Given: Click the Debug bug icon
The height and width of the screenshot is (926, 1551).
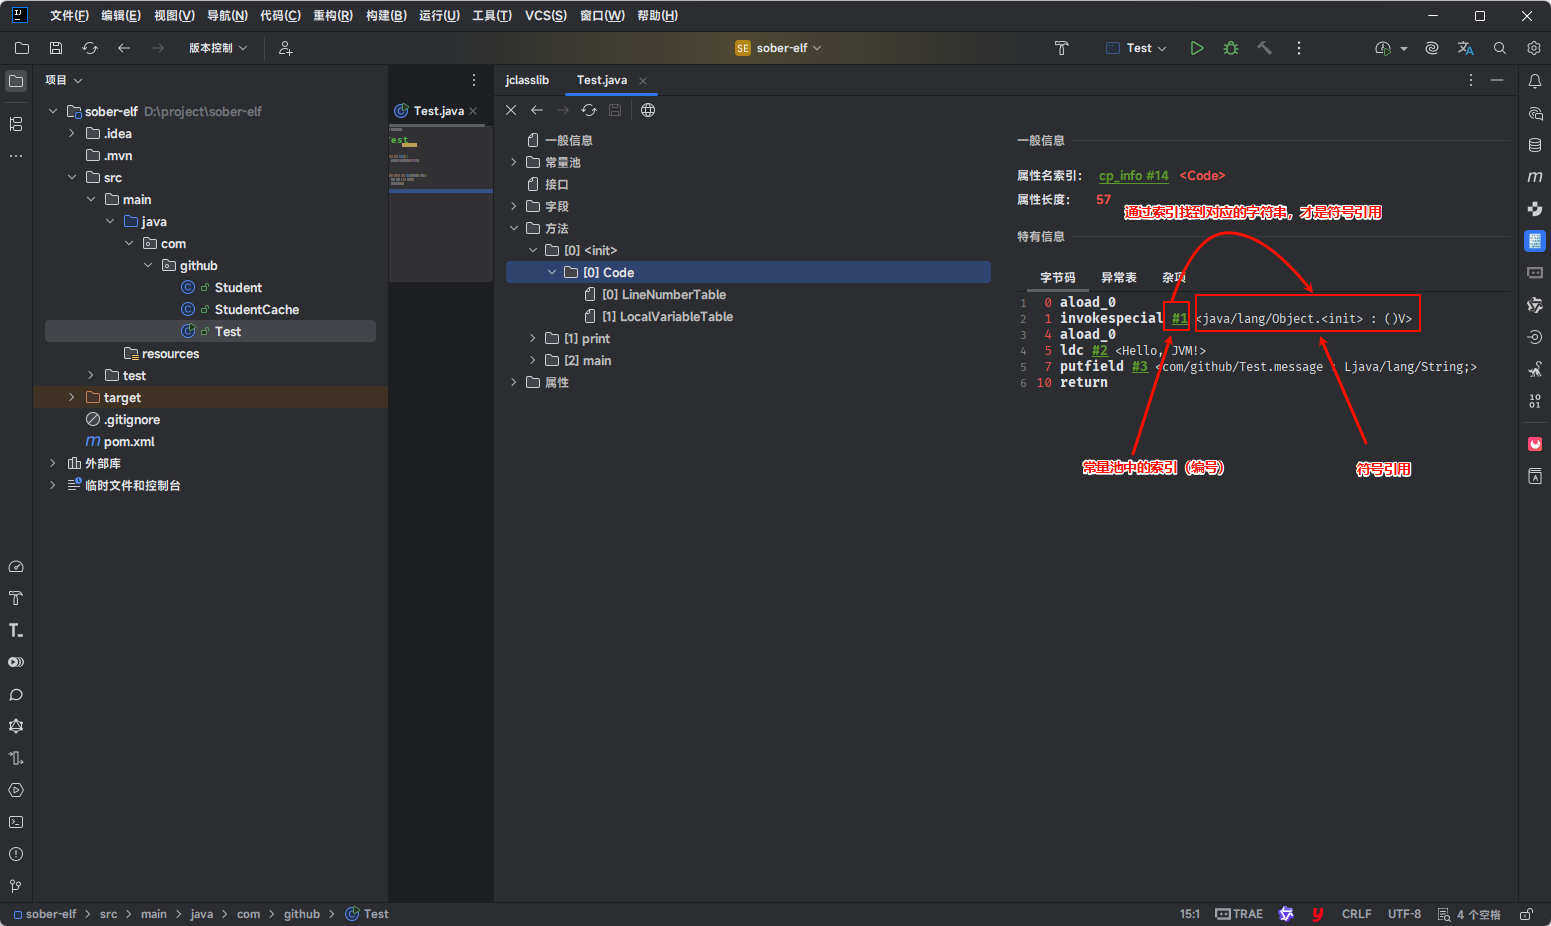Looking at the screenshot, I should (x=1231, y=48).
